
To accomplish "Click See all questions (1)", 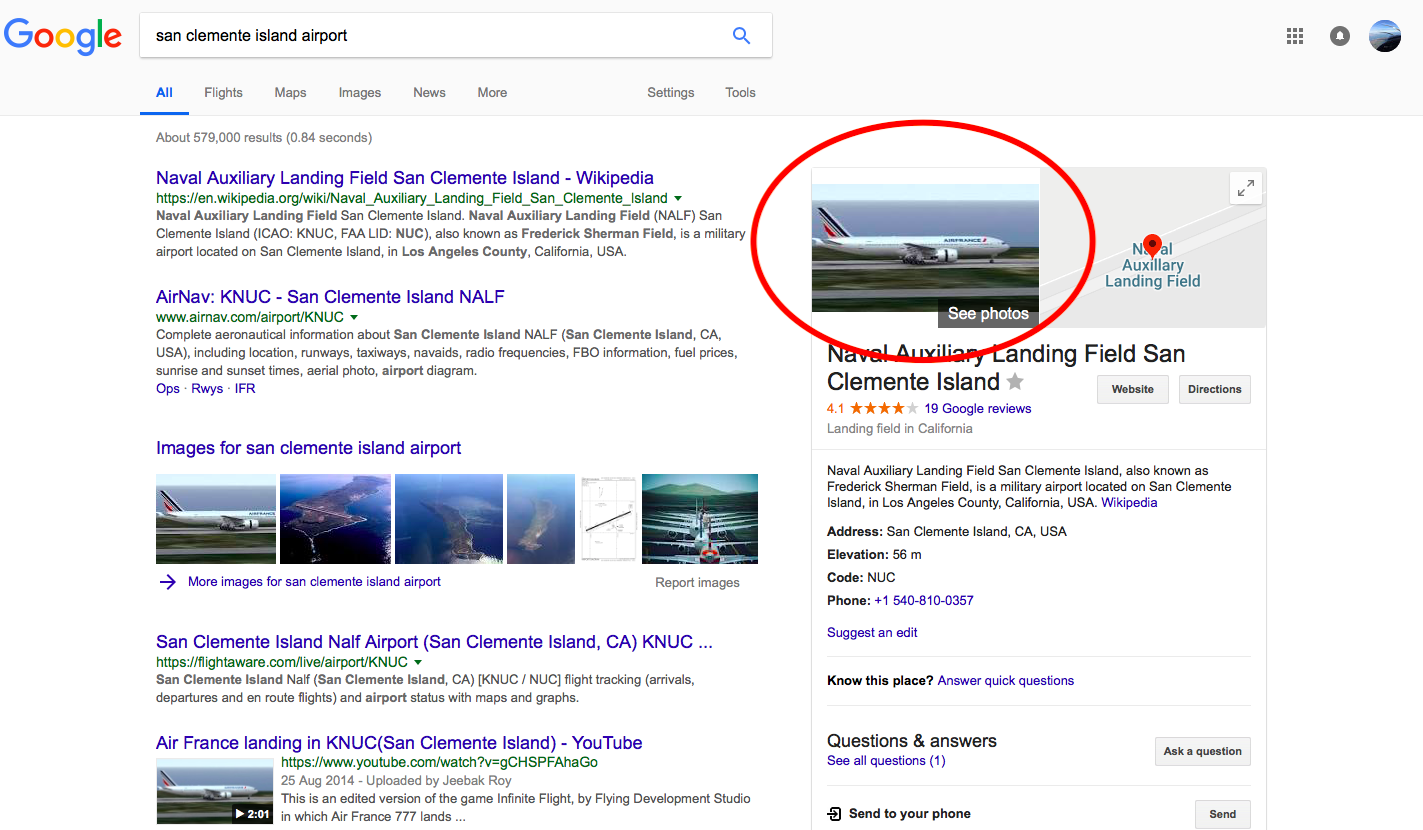I will coord(886,761).
